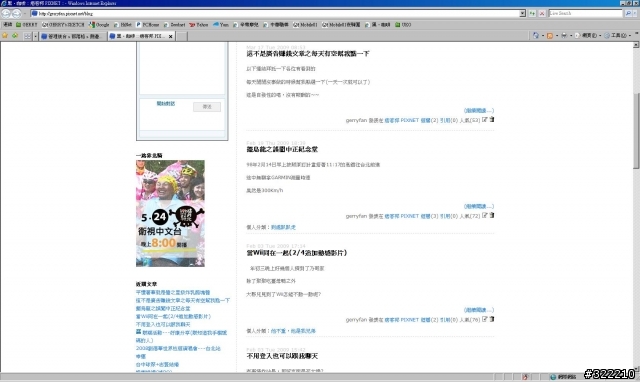The image size is (640, 382).
Task: Click the Live Search magnifier button
Action: pos(628,13)
